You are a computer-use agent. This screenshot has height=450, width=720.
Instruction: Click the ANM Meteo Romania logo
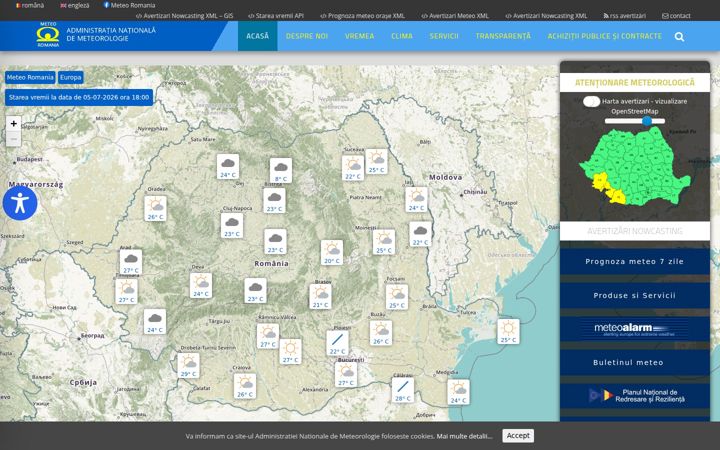[x=48, y=35]
